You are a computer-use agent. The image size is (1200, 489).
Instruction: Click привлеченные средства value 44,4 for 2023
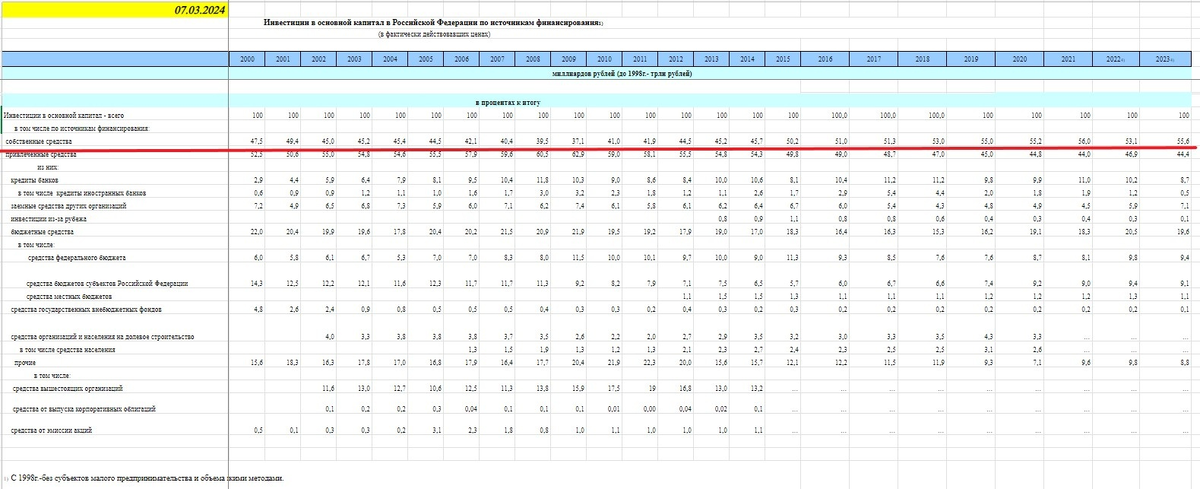click(x=1184, y=155)
